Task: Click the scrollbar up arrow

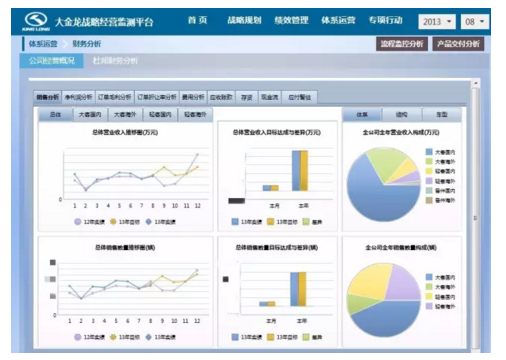Action: tap(476, 83)
